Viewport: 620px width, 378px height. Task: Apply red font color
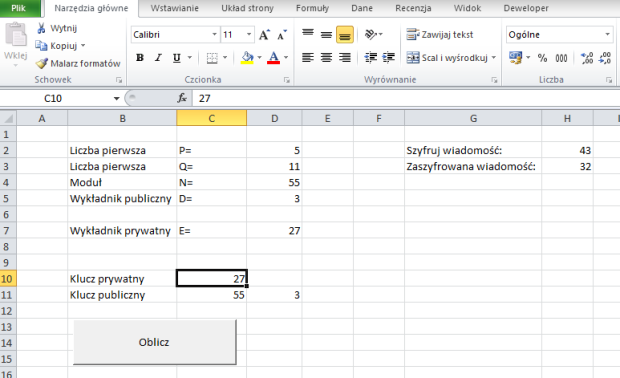point(273,58)
